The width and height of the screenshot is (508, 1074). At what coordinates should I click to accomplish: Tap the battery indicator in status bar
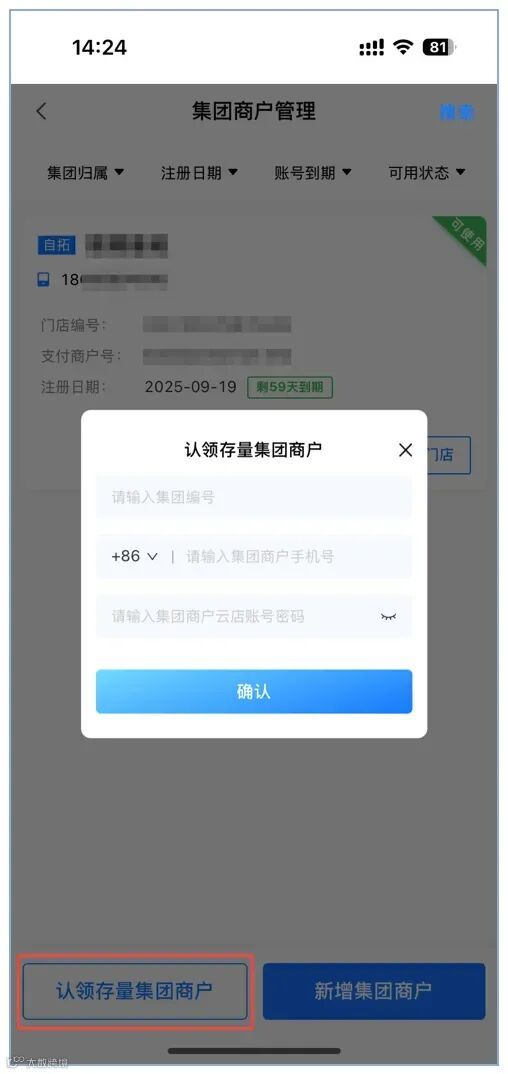[x=440, y=47]
